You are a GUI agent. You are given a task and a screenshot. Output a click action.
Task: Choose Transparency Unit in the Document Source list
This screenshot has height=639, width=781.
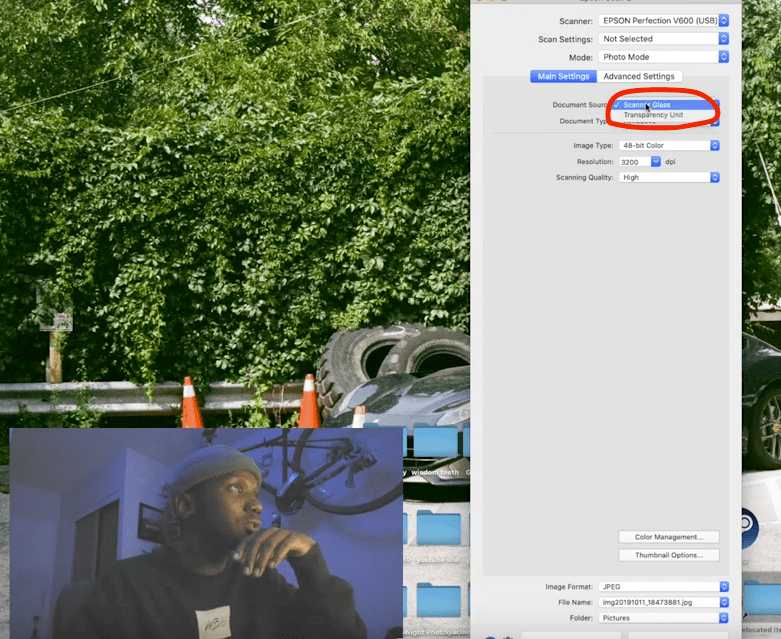[665, 115]
